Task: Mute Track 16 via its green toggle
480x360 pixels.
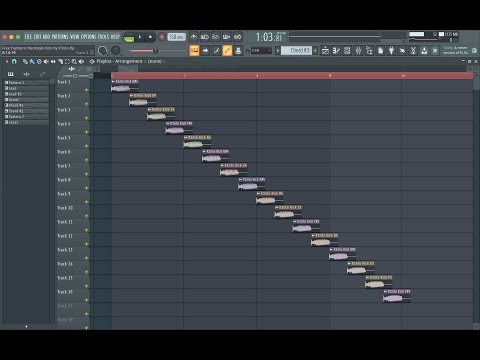Action: 87,300
